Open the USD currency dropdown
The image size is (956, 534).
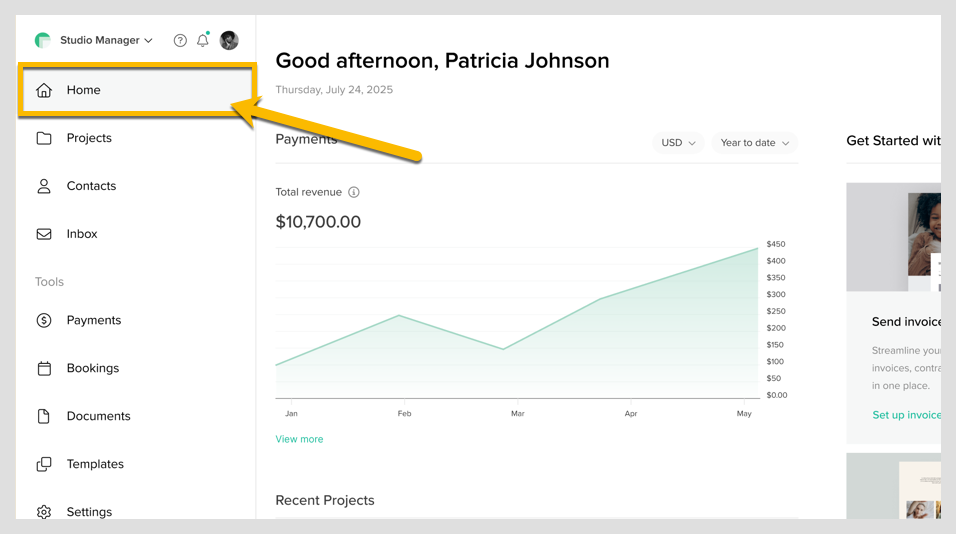tap(678, 143)
